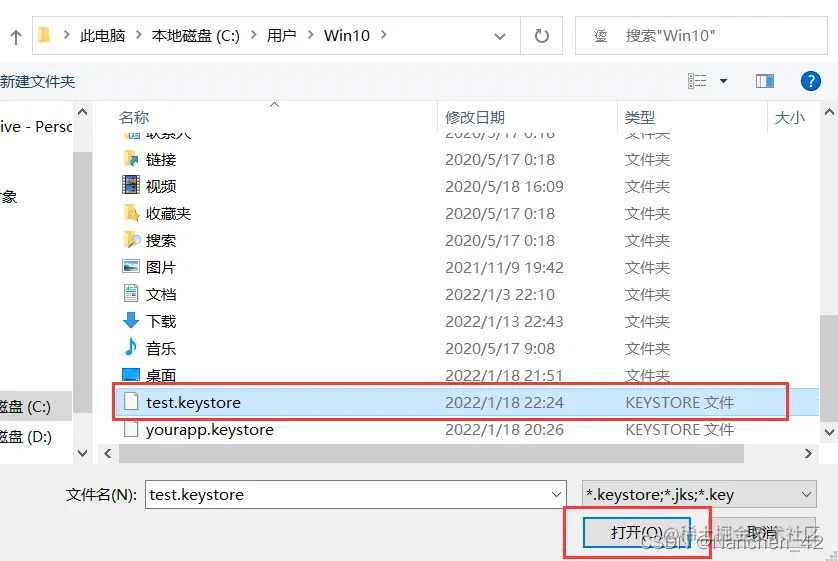This screenshot has width=838, height=561.
Task: Click the horizontal scrollbar thumb
Action: 431,454
